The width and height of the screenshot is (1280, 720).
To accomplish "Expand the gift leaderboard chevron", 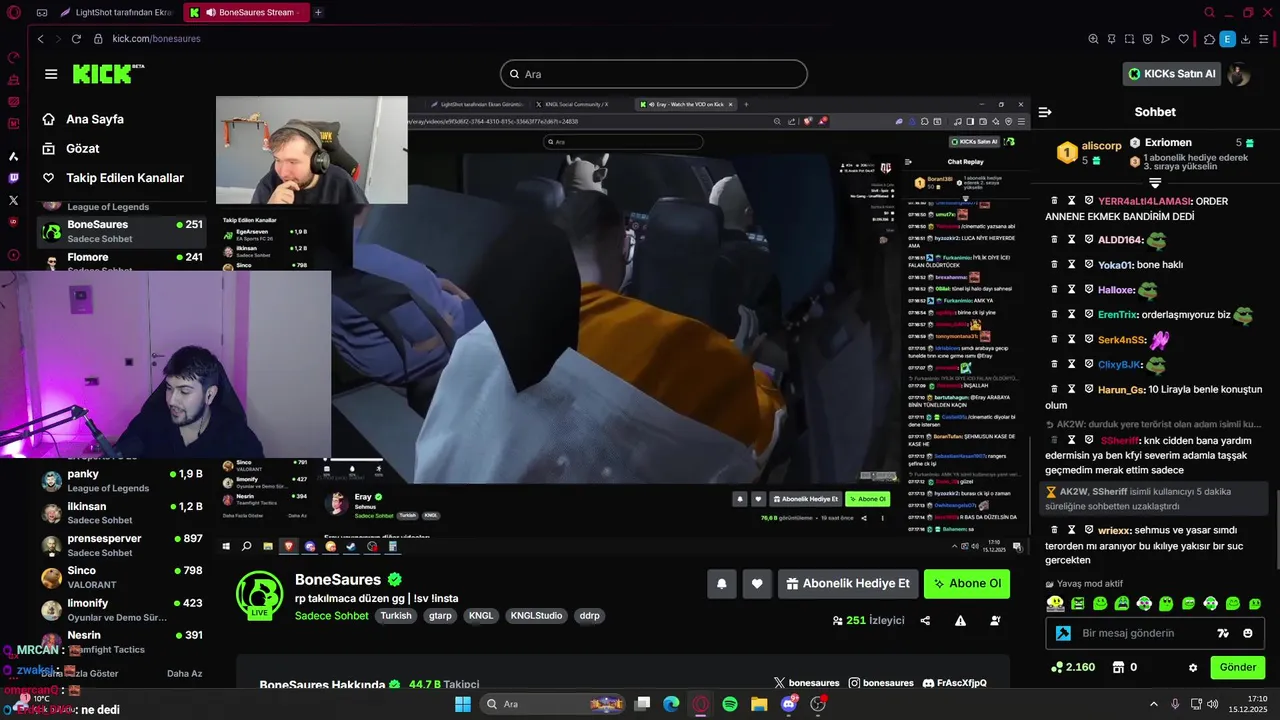I will pyautogui.click(x=1155, y=183).
